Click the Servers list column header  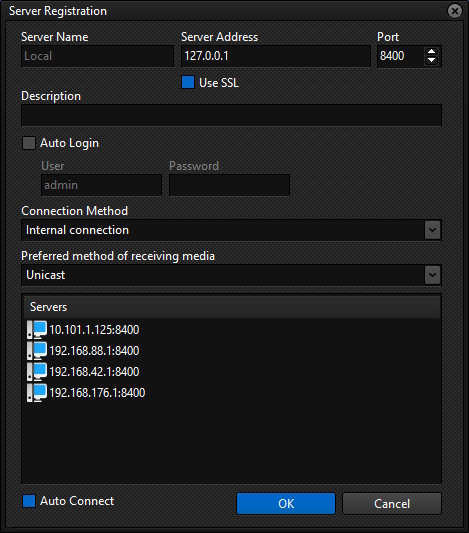tap(231, 307)
